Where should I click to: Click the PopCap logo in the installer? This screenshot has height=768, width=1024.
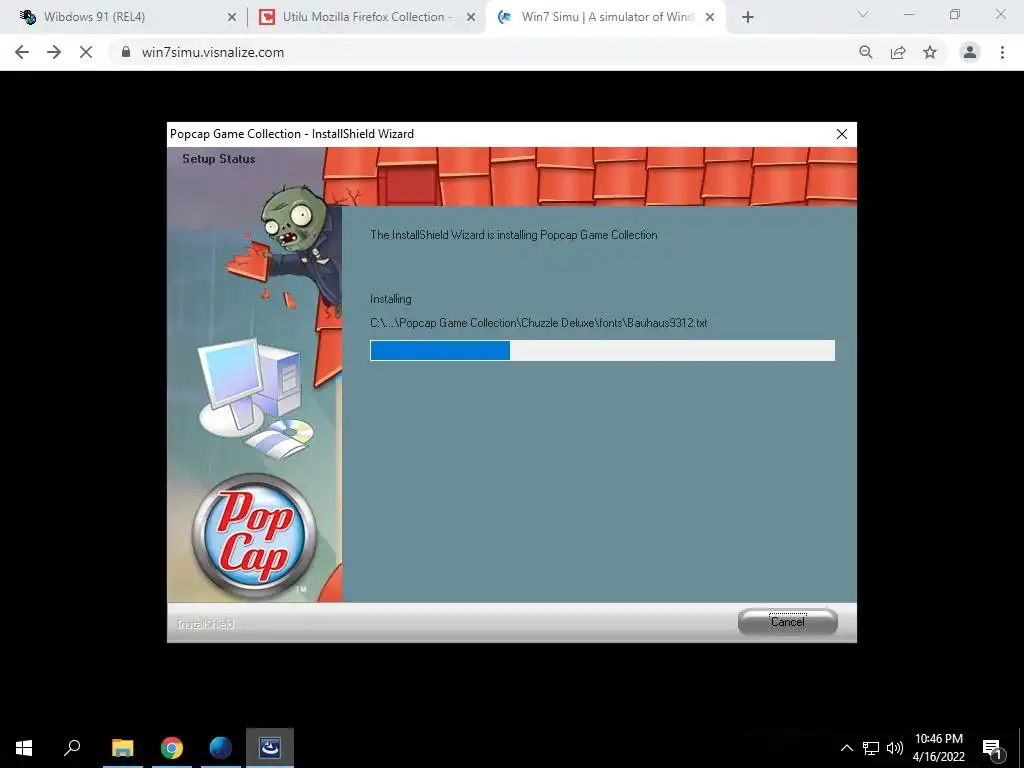254,537
